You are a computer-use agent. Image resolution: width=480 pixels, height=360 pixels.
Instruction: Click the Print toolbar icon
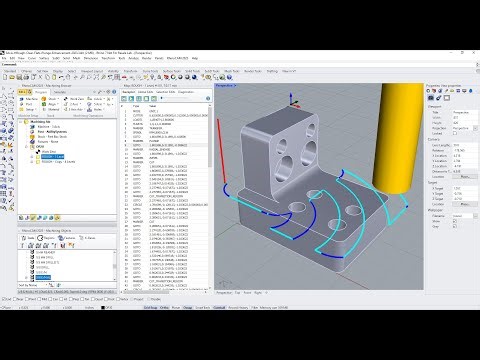pyautogui.click(x=26, y=77)
